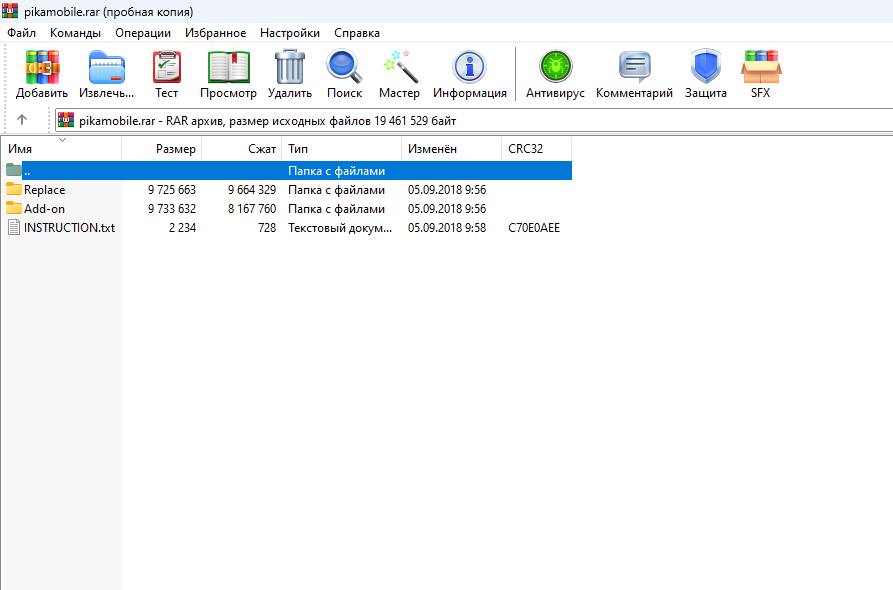Screen dimensions: 893x590
Task: Open the Просмотр (View) book icon
Action: click(x=228, y=67)
